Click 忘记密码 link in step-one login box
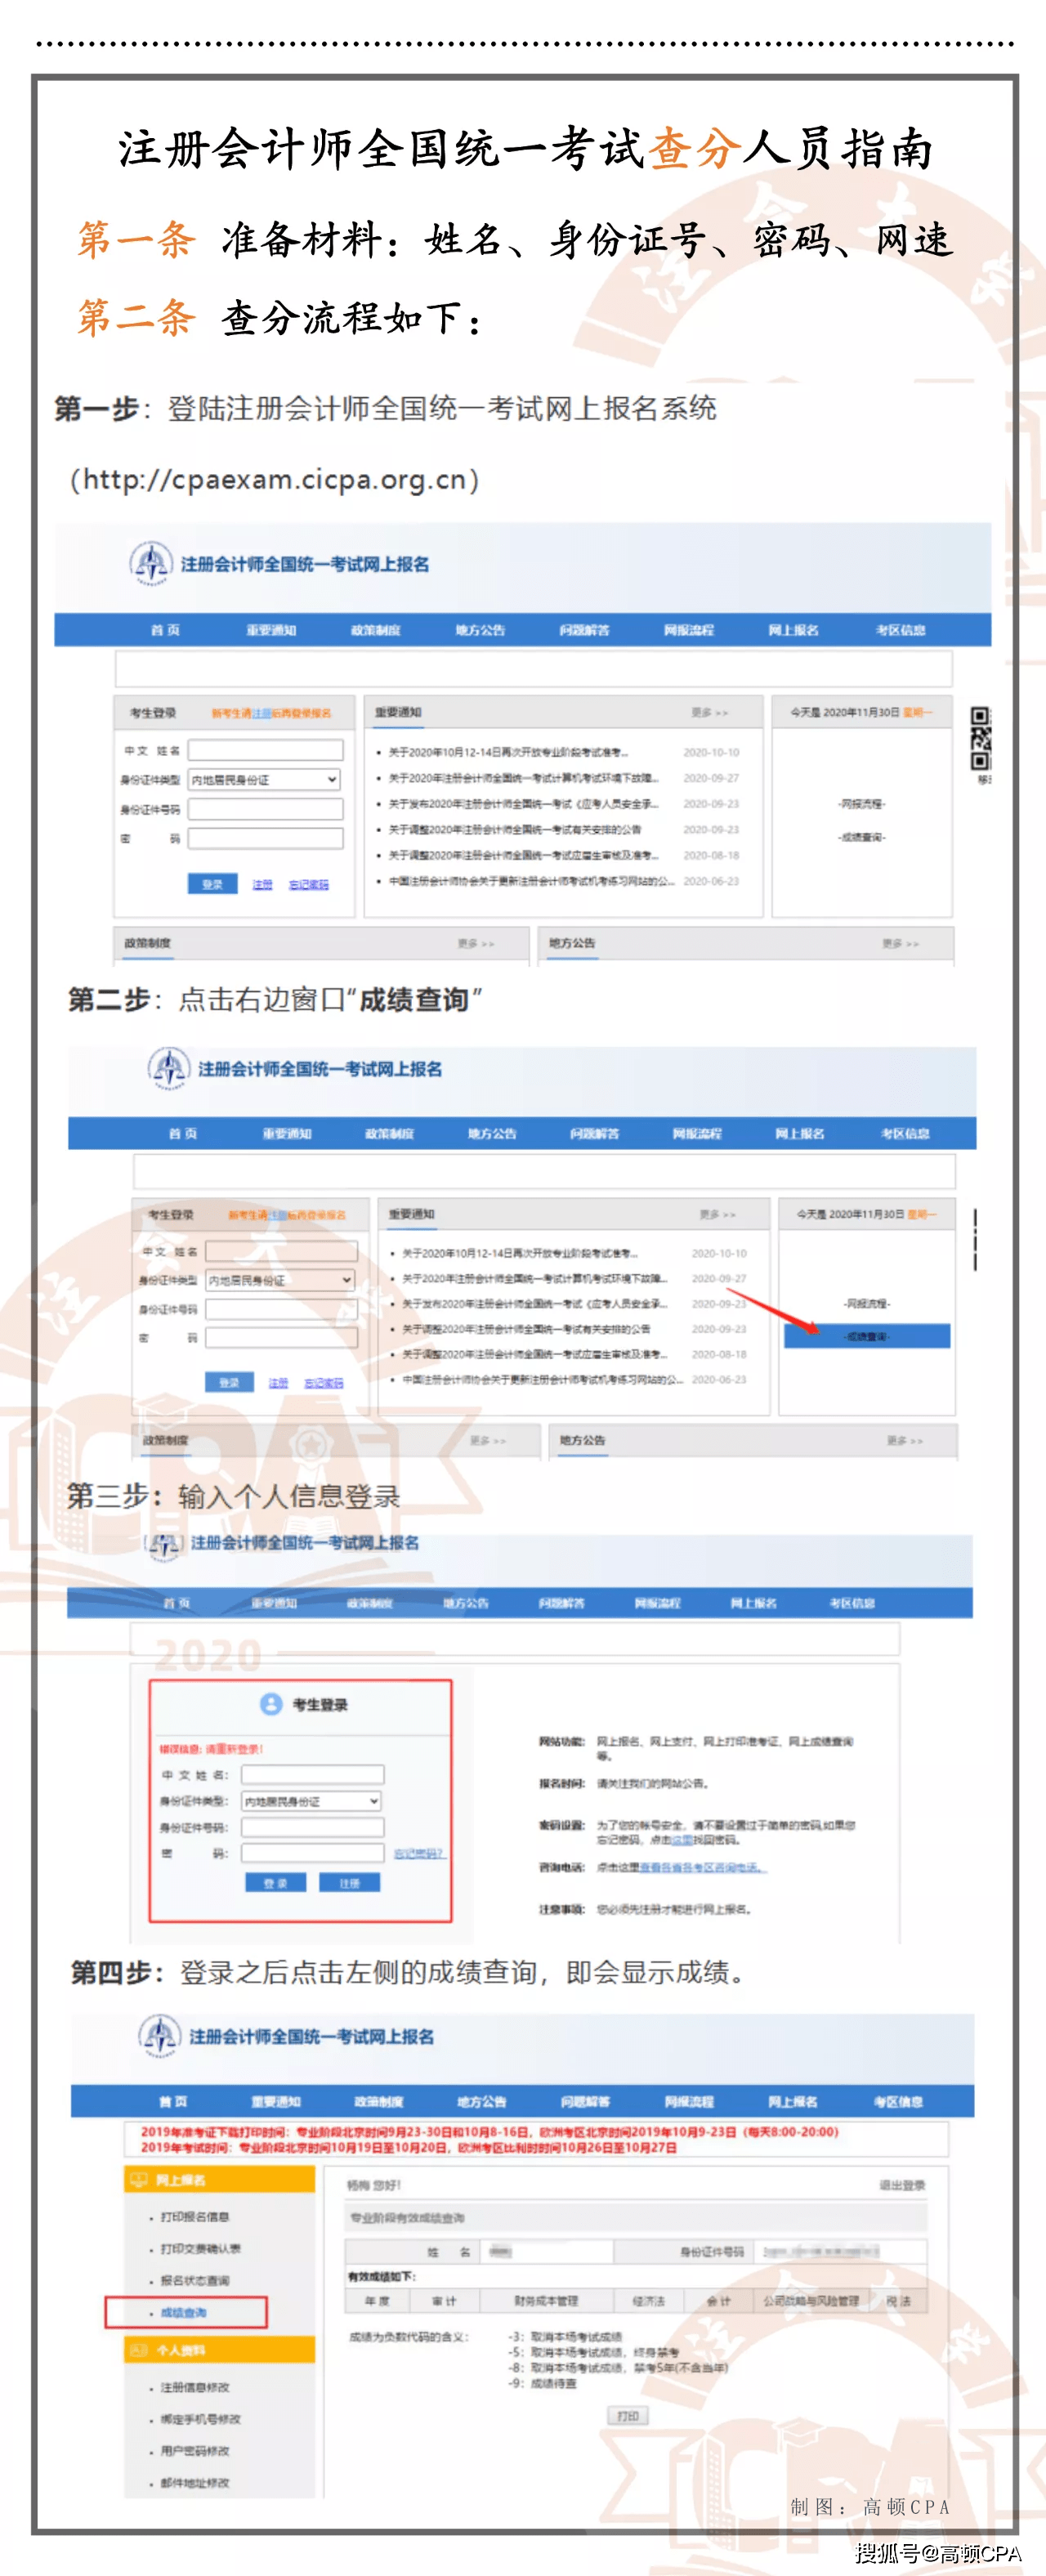The height and width of the screenshot is (2576, 1046). 309,884
